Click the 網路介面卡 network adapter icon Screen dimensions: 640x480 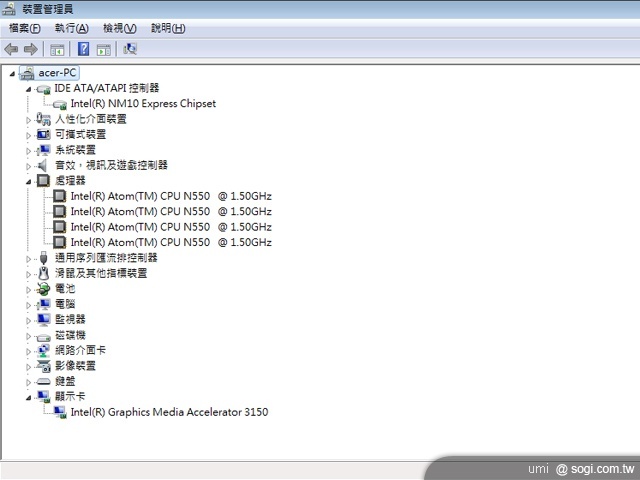(43, 351)
